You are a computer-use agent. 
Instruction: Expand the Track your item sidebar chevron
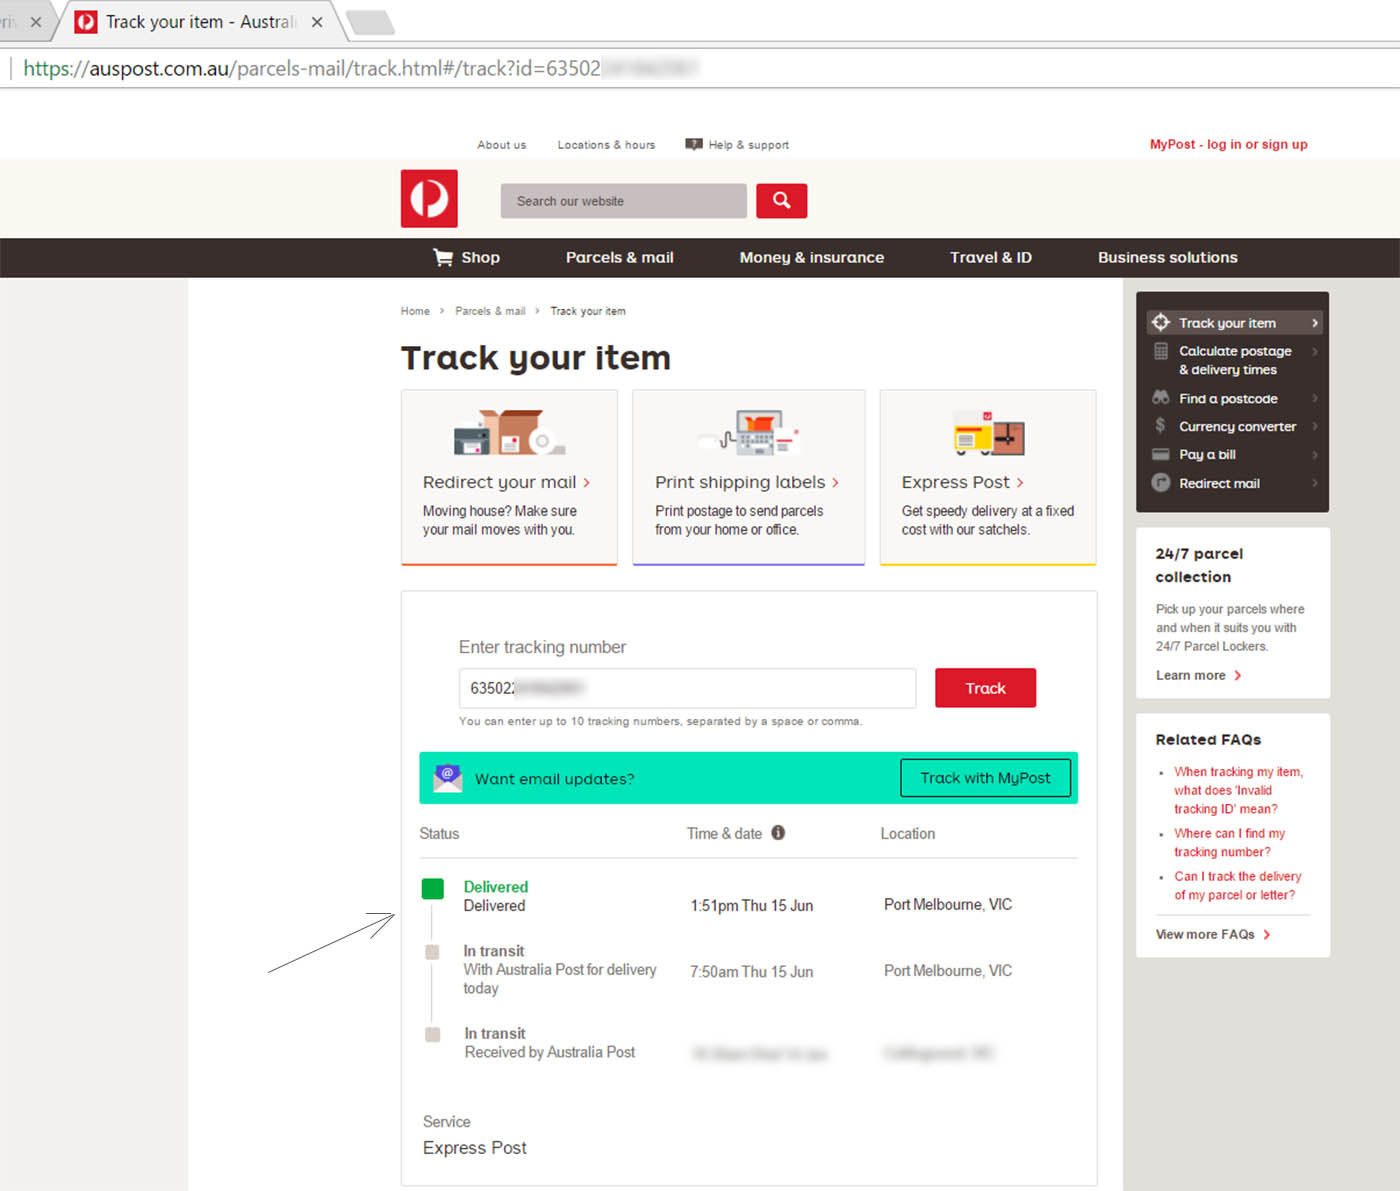[1314, 323]
